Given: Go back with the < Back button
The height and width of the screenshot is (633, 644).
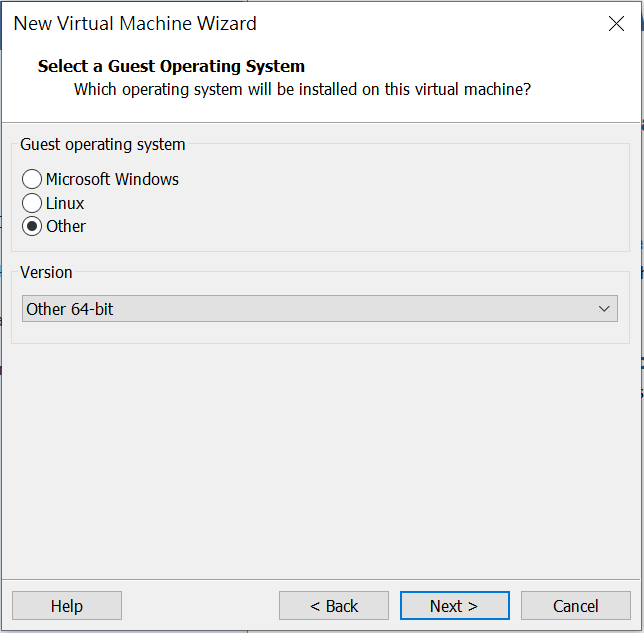Looking at the screenshot, I should (334, 605).
